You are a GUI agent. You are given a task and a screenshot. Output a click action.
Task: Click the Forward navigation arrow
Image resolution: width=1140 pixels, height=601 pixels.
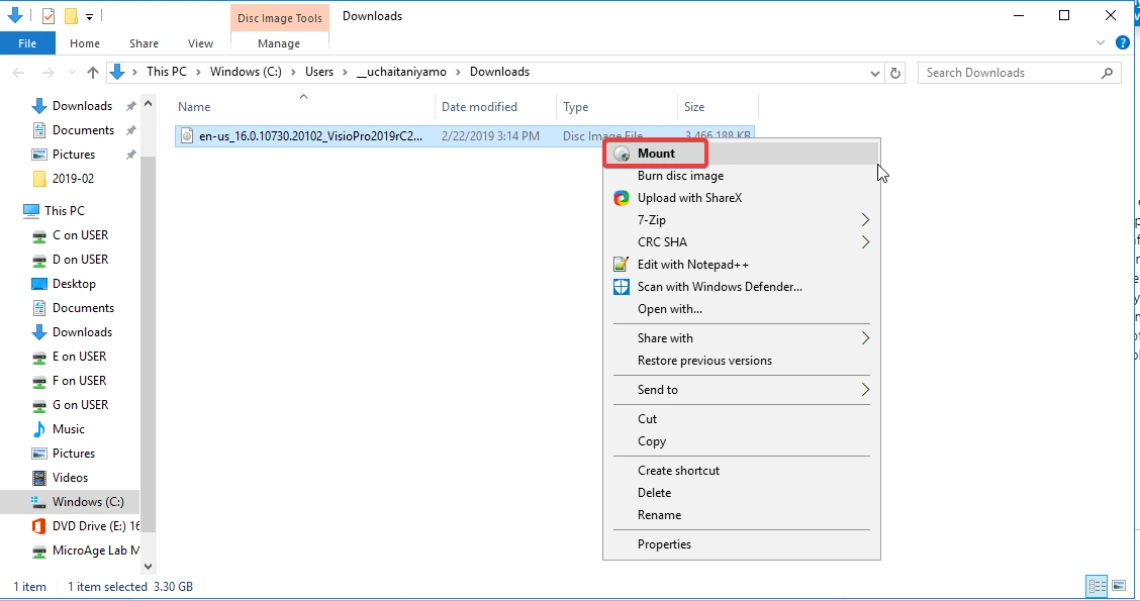48,72
